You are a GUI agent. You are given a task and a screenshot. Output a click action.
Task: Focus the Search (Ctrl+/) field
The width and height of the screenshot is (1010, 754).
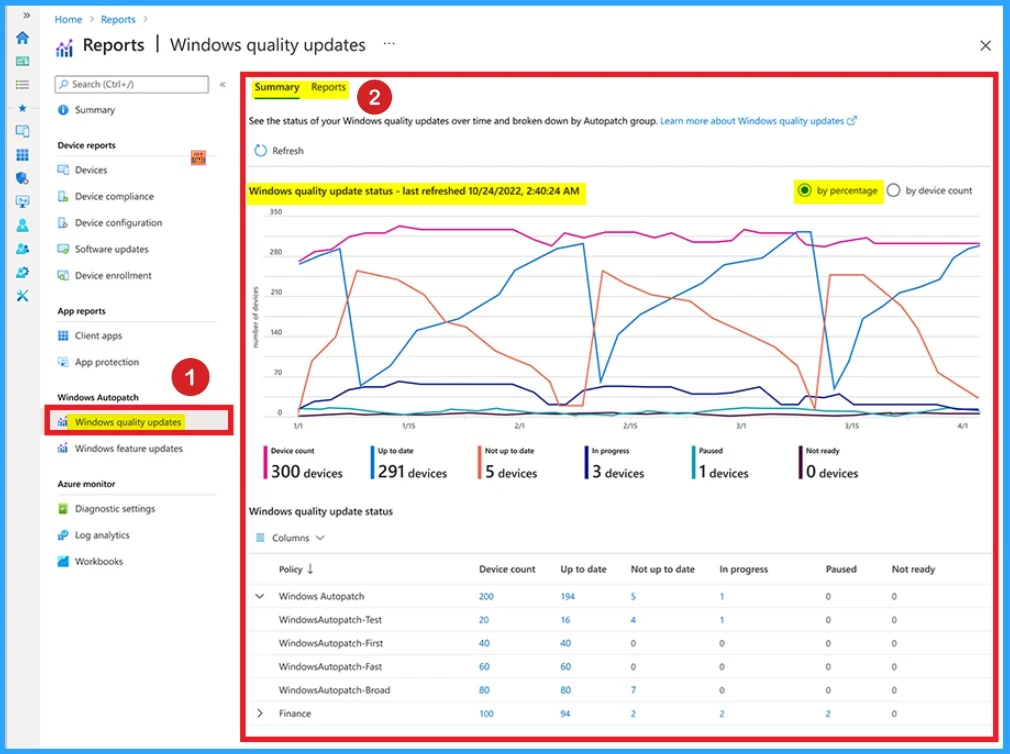pyautogui.click(x=132, y=84)
